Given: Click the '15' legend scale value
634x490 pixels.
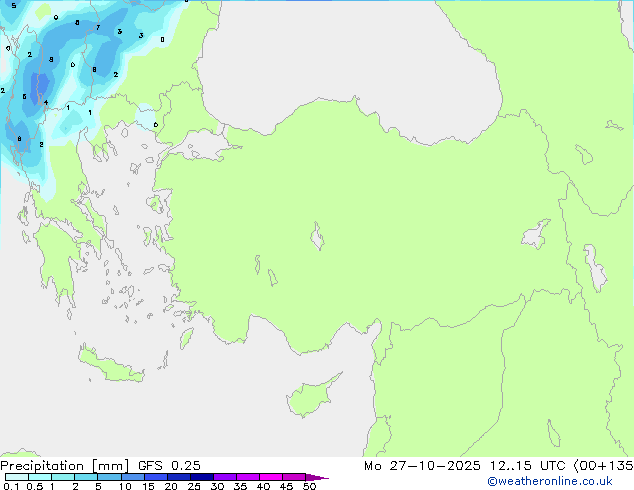Looking at the screenshot, I should [148, 486].
